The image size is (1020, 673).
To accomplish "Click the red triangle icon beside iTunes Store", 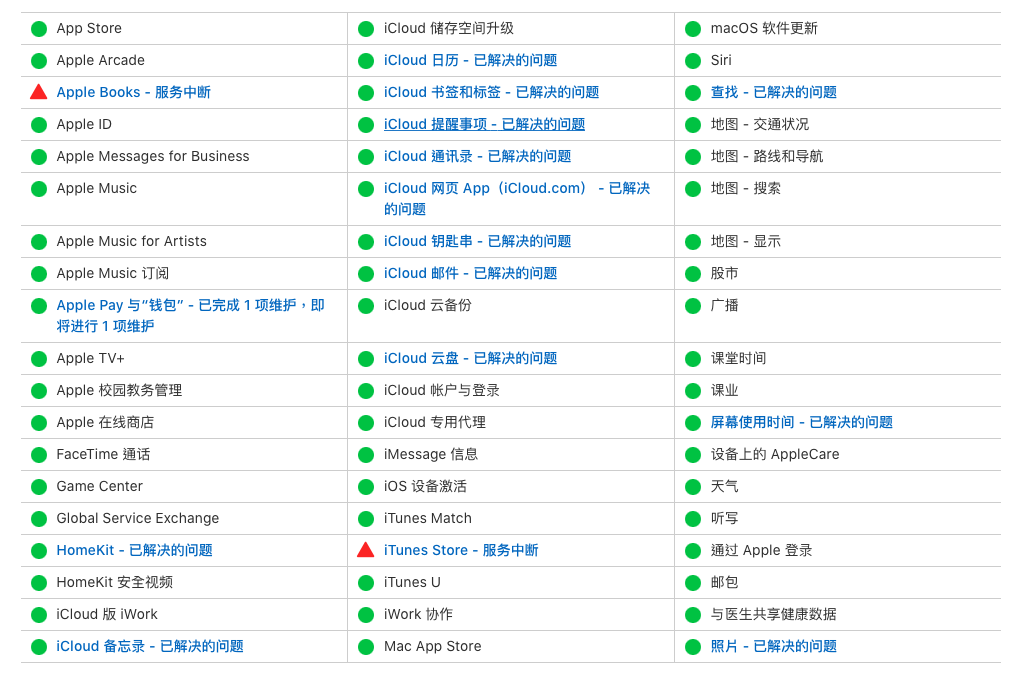I will click(x=366, y=549).
